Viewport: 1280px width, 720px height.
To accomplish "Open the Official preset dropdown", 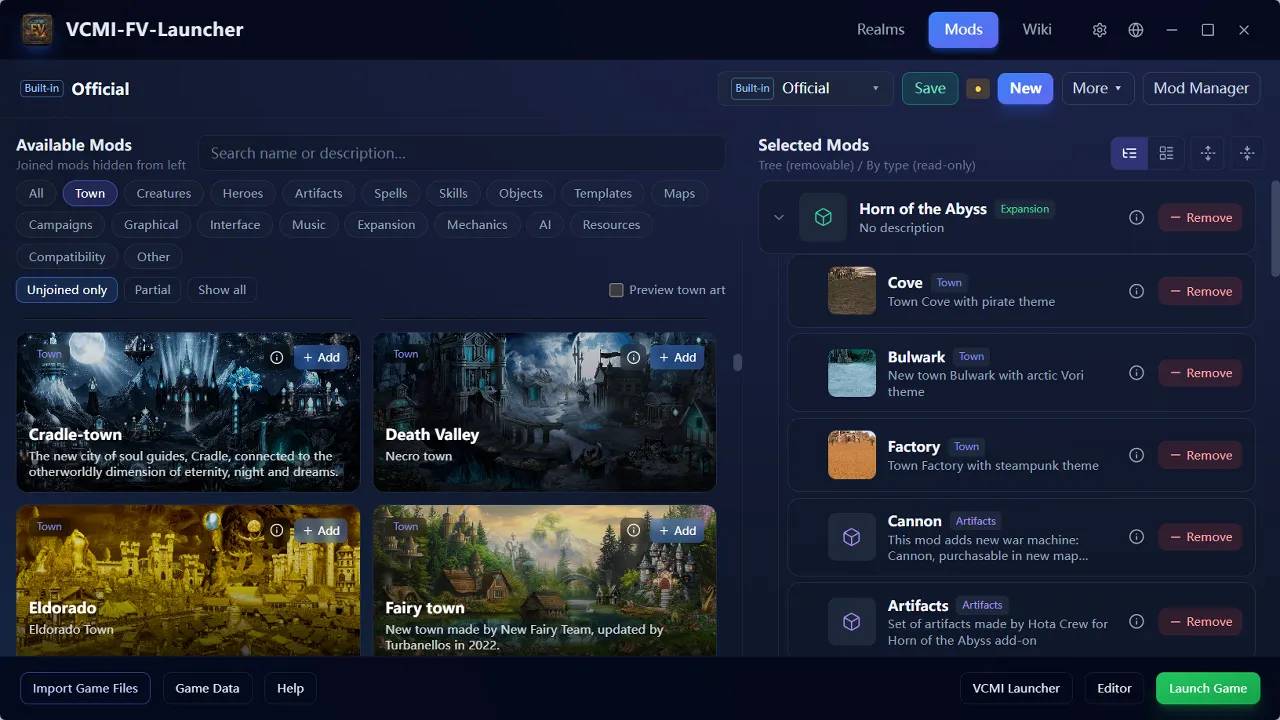I will (806, 88).
